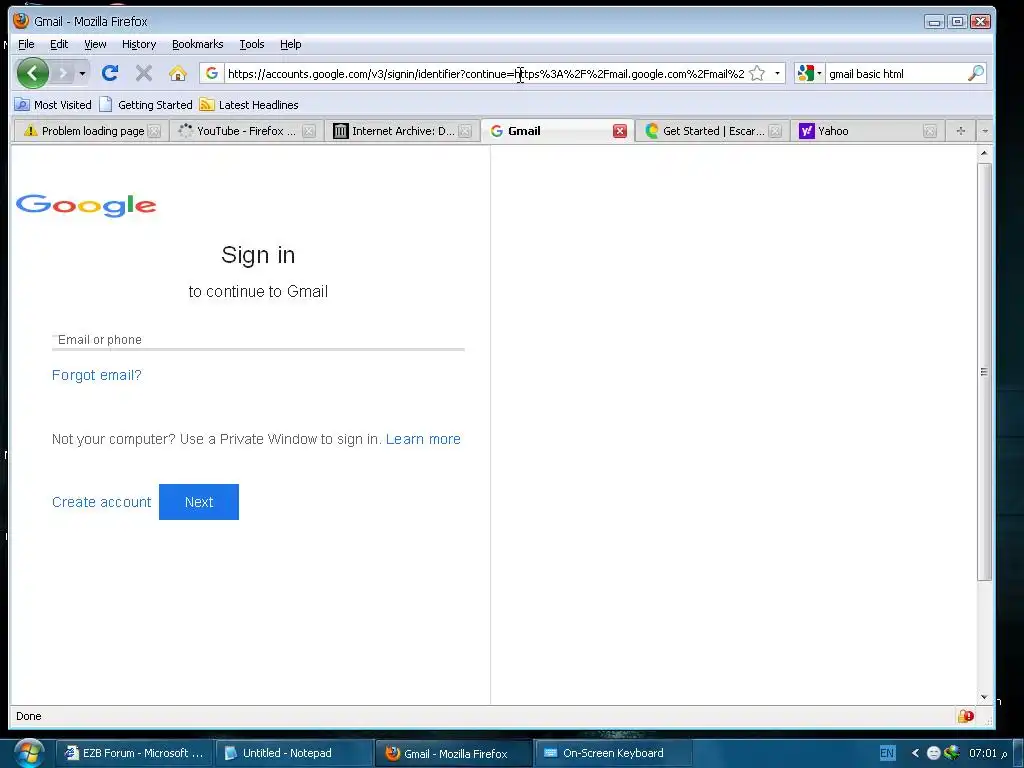Viewport: 1024px width, 768px height.
Task: Click the URL address bar field
Action: 486,74
